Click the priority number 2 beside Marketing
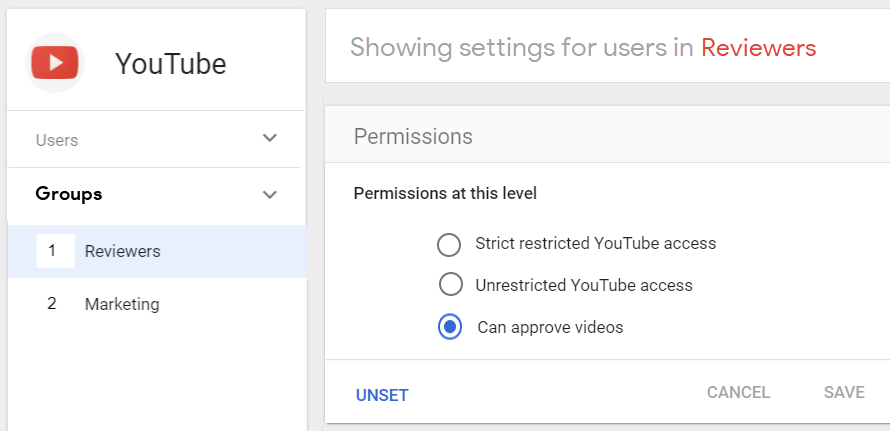This screenshot has height=431, width=890. point(52,304)
